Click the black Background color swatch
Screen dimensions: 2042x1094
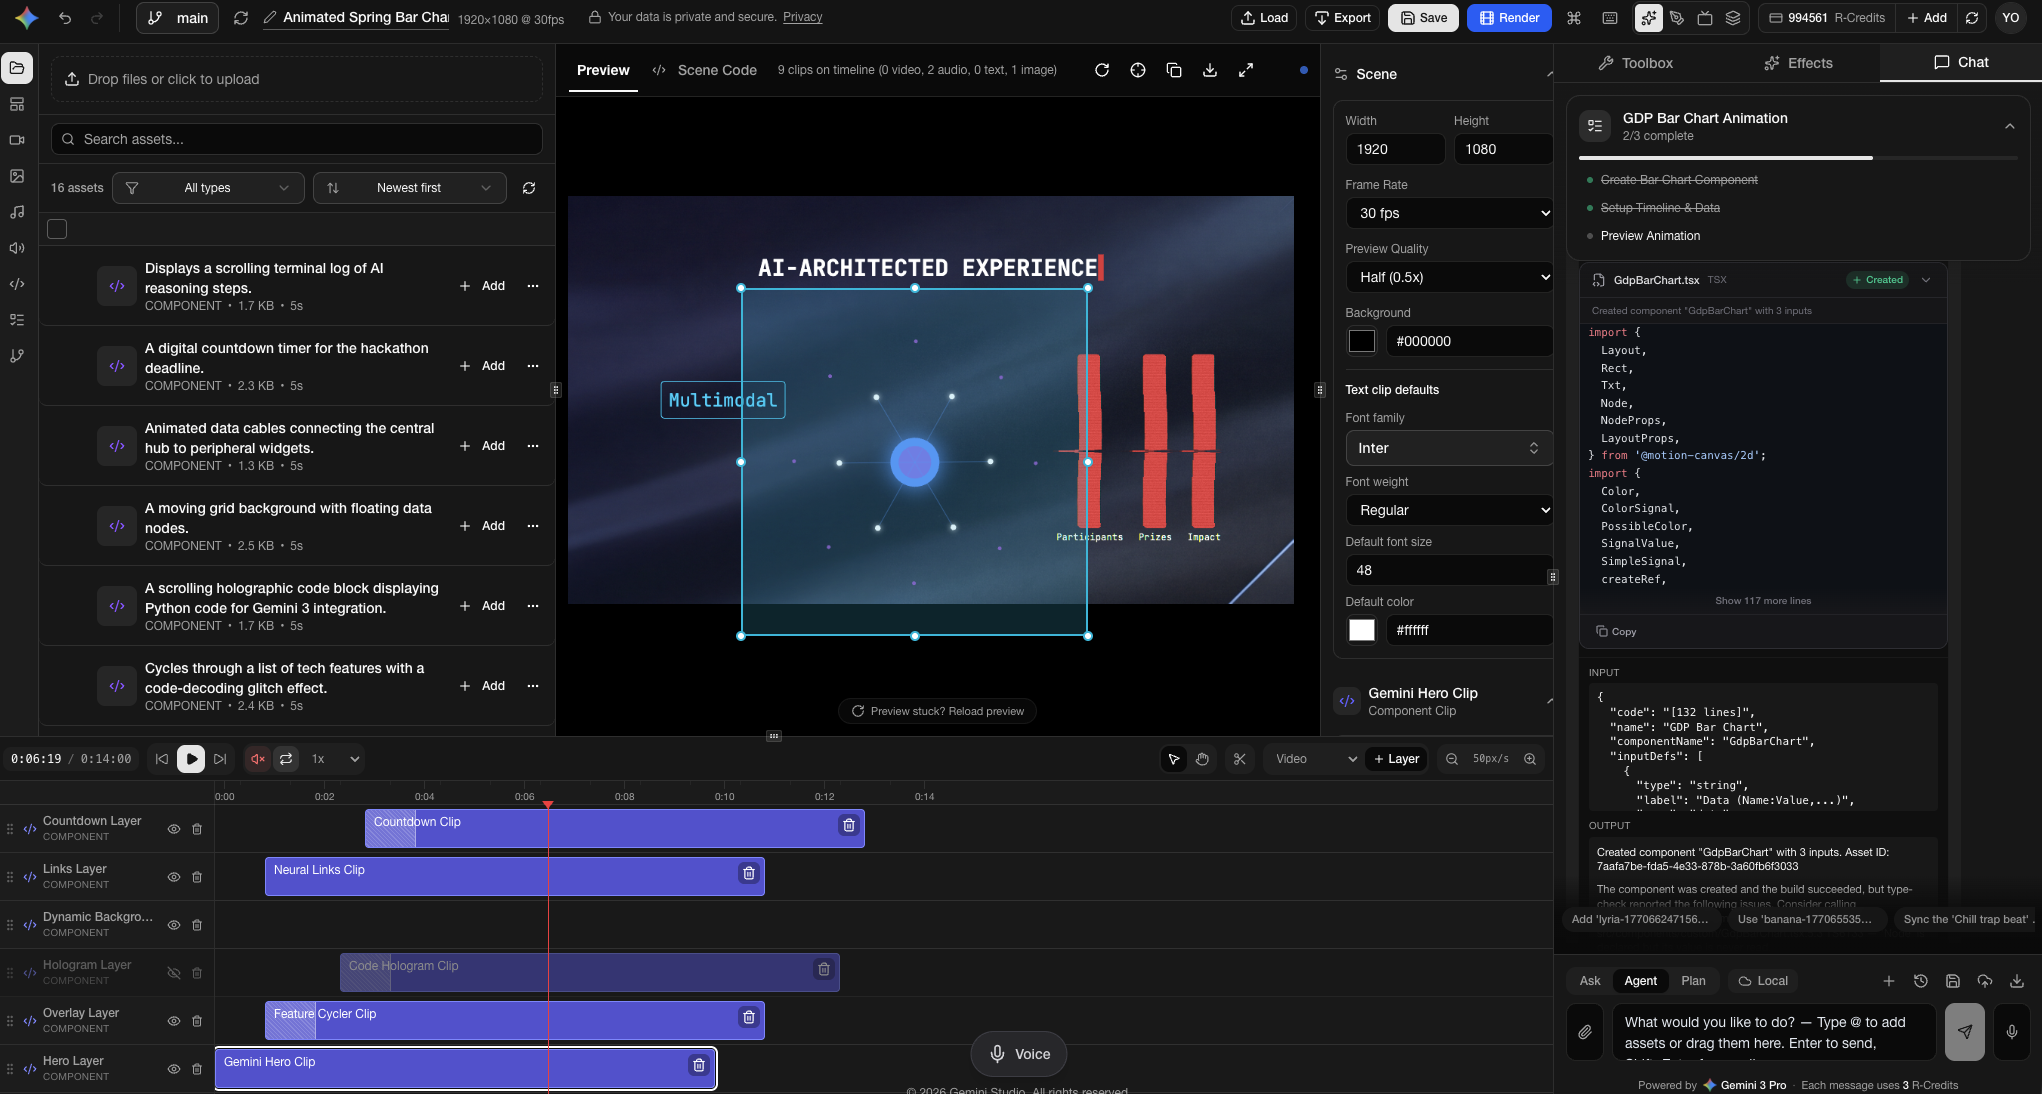pos(1362,341)
